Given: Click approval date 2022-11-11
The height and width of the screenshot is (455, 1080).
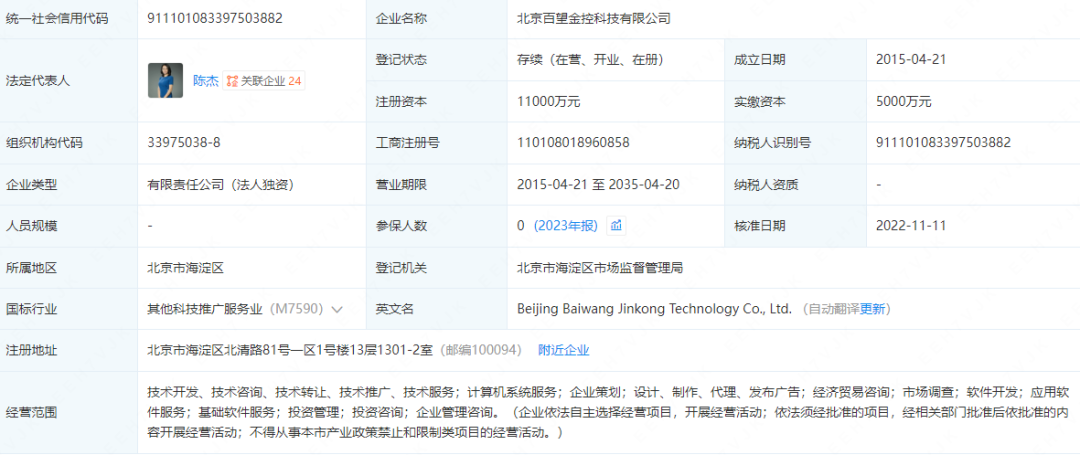Looking at the screenshot, I should [911, 226].
